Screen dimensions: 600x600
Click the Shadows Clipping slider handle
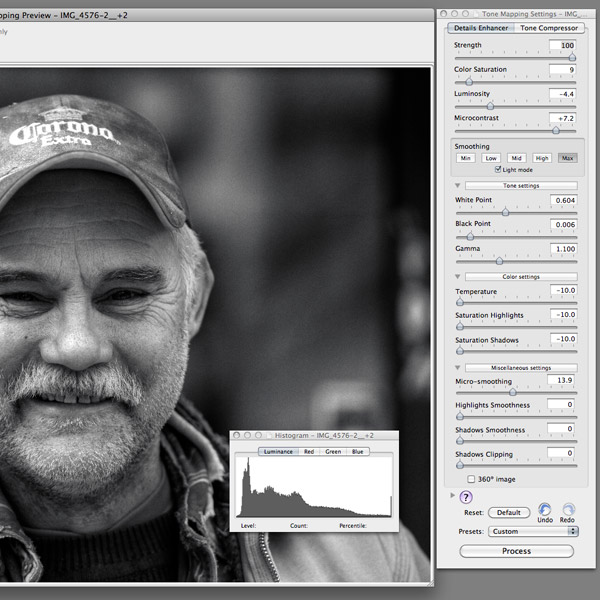pos(460,465)
